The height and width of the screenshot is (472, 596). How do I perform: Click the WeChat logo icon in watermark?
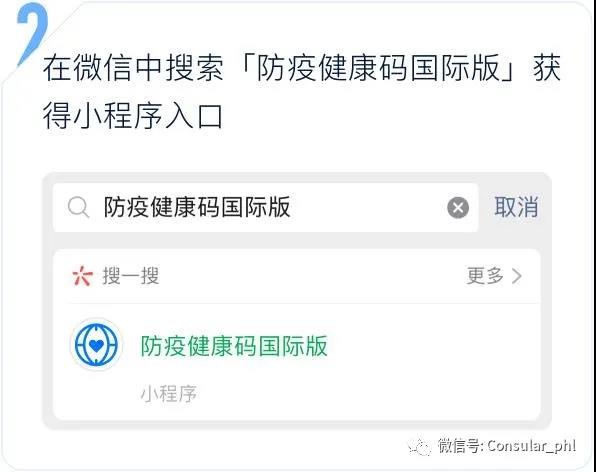[x=420, y=447]
